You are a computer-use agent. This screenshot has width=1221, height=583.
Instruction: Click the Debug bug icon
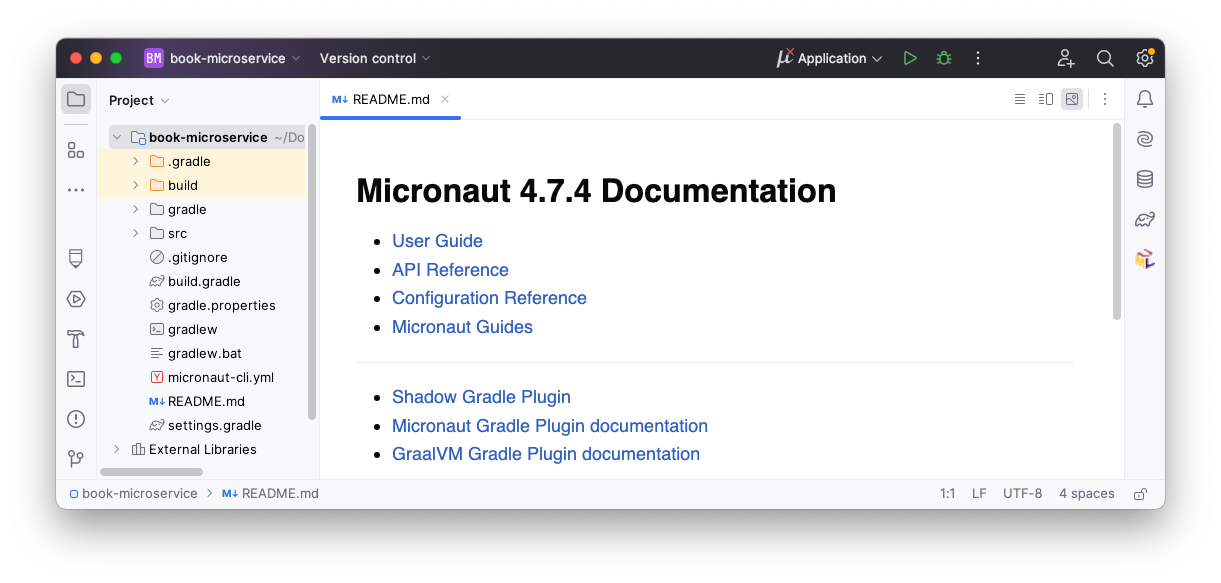943,58
